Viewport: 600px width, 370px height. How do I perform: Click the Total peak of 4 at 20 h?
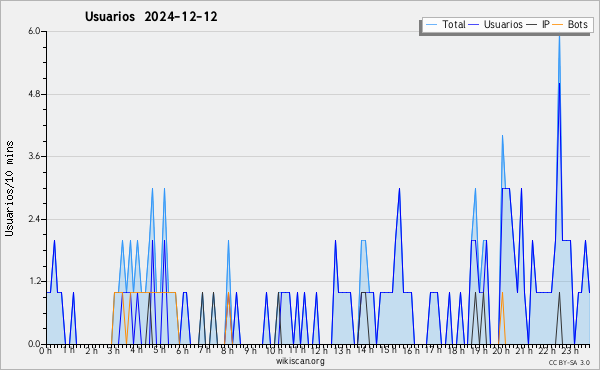coord(502,136)
